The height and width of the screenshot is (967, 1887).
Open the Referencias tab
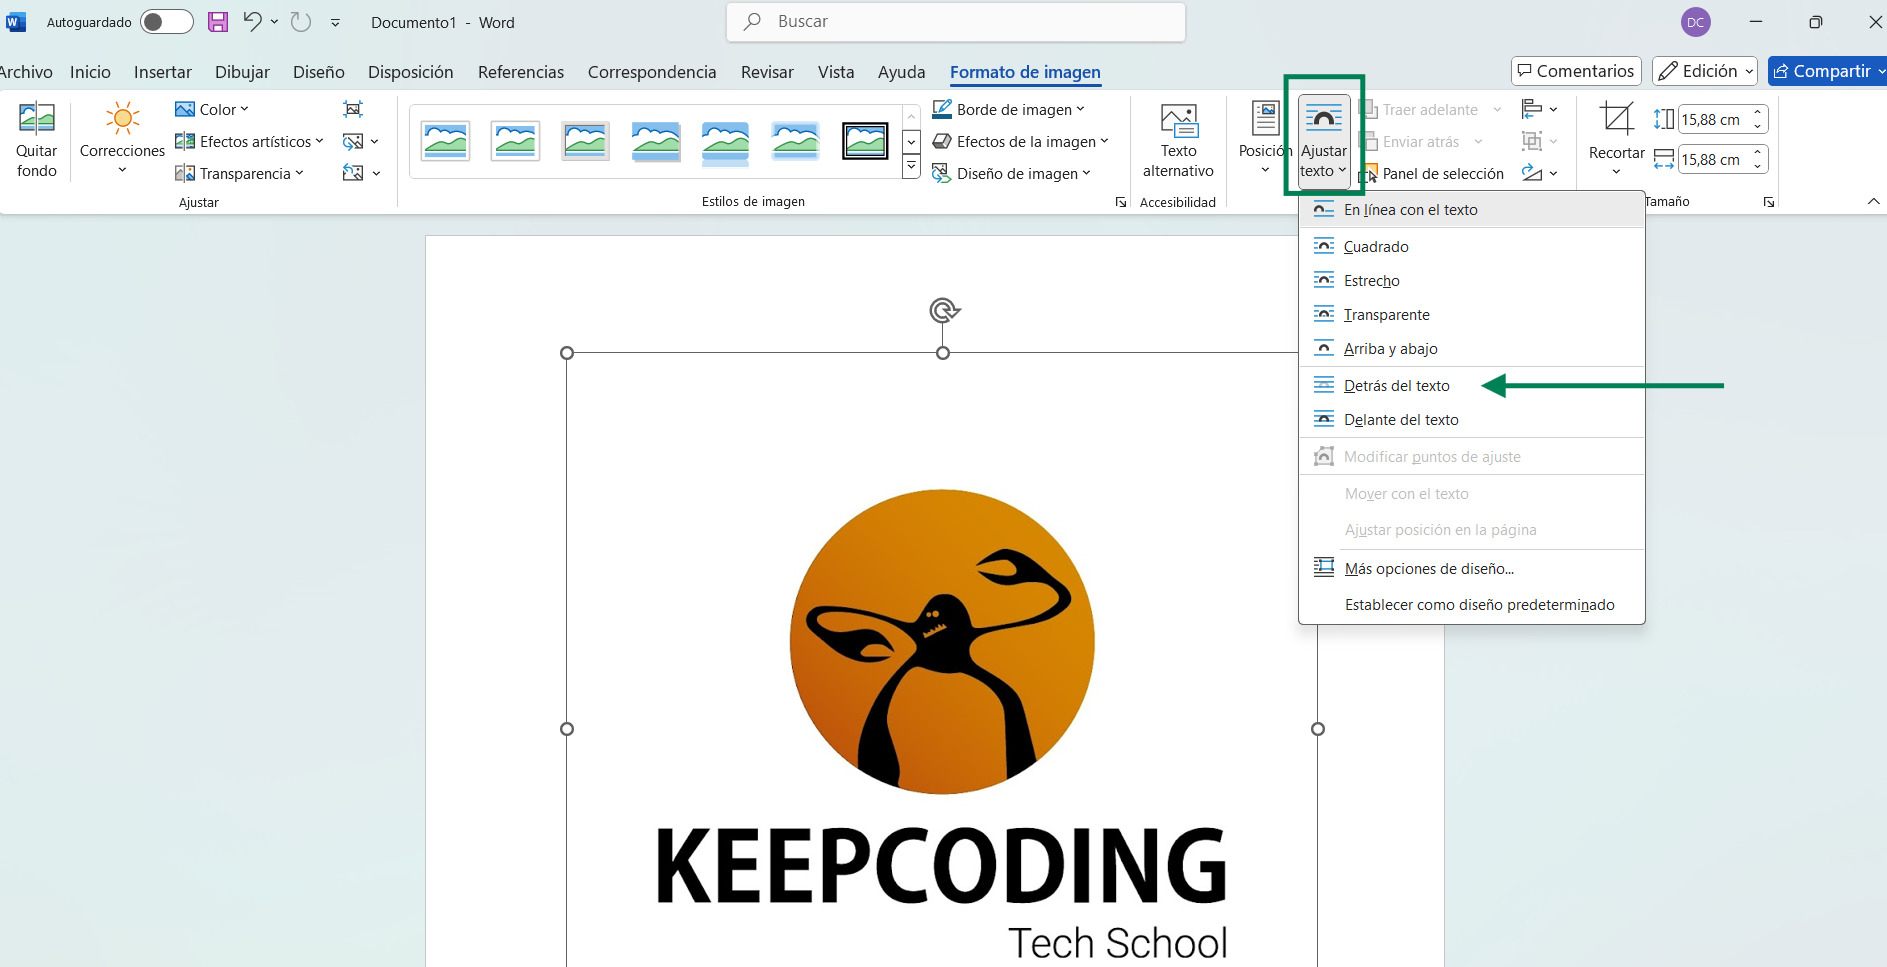click(x=520, y=72)
